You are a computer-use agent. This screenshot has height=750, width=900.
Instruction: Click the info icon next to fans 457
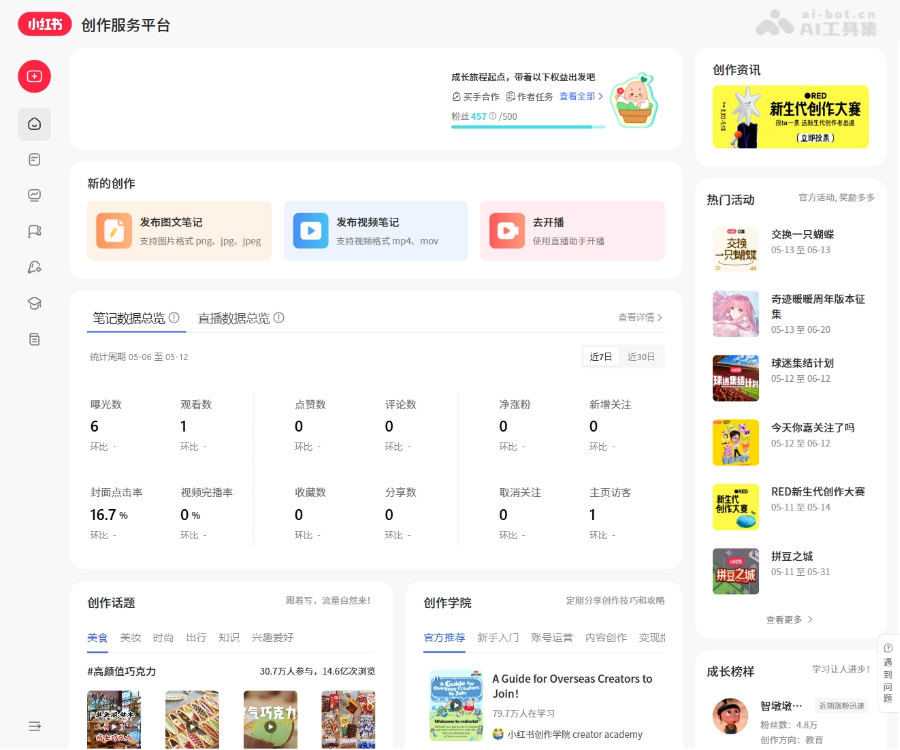492,116
